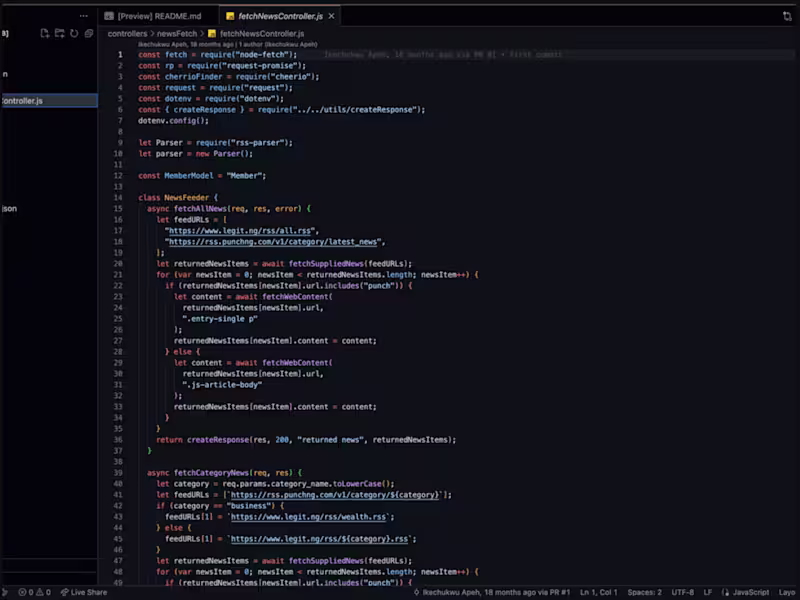Collapse all folders in Explorer
The width and height of the screenshot is (800, 600).
coord(89,34)
